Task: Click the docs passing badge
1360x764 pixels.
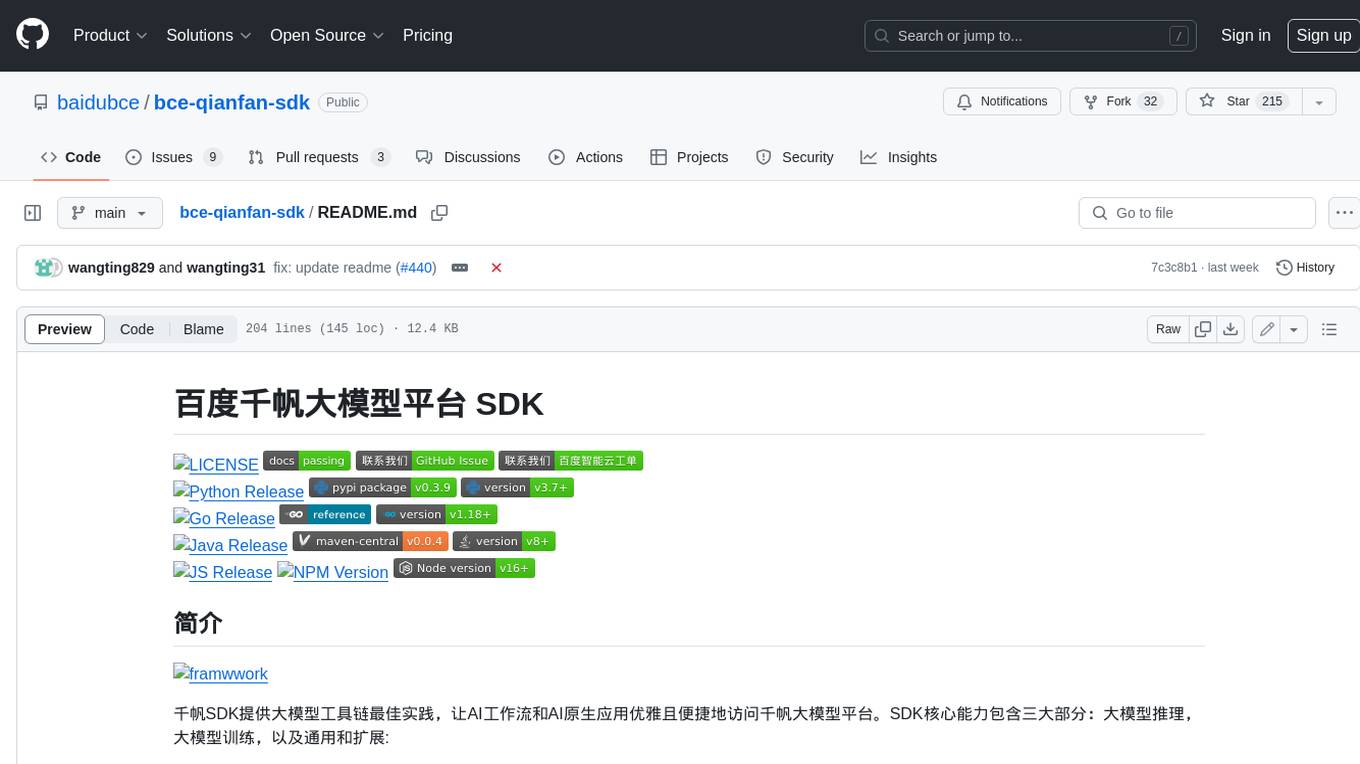Action: click(307, 460)
